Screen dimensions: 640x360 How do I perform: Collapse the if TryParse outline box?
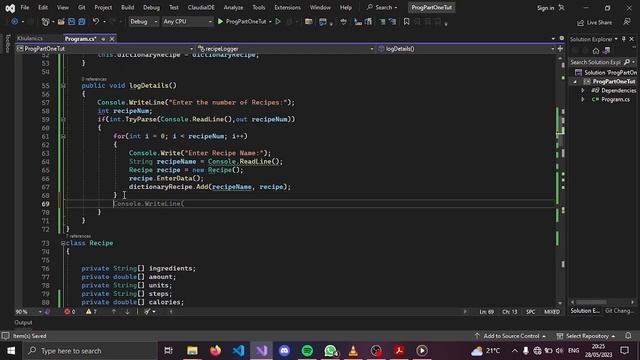(63, 119)
